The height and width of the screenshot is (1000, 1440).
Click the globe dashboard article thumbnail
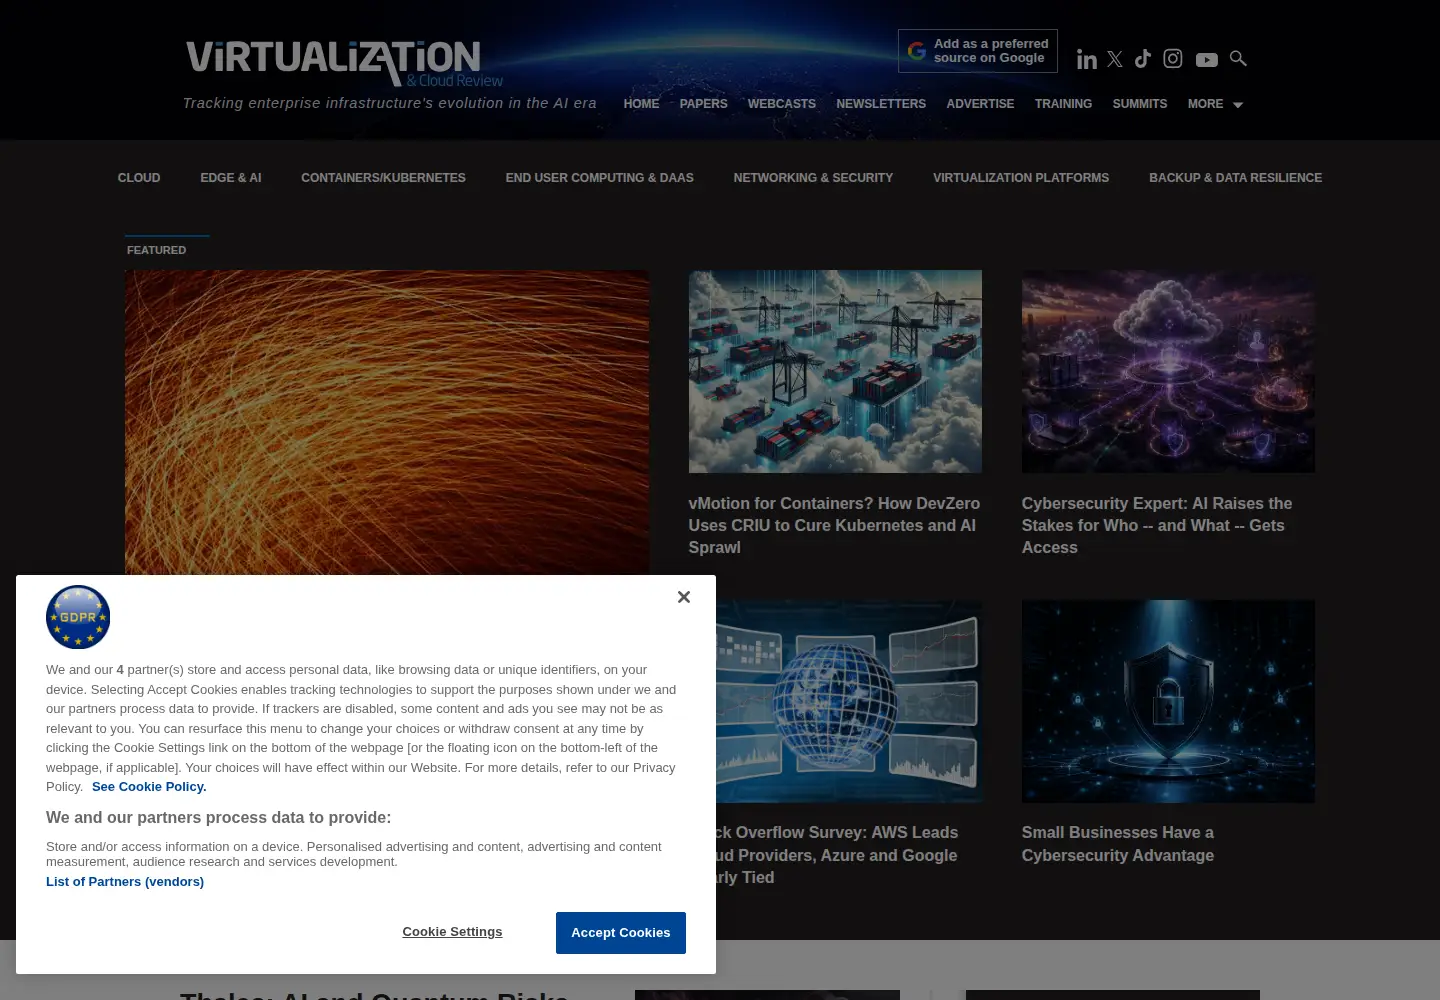[849, 701]
